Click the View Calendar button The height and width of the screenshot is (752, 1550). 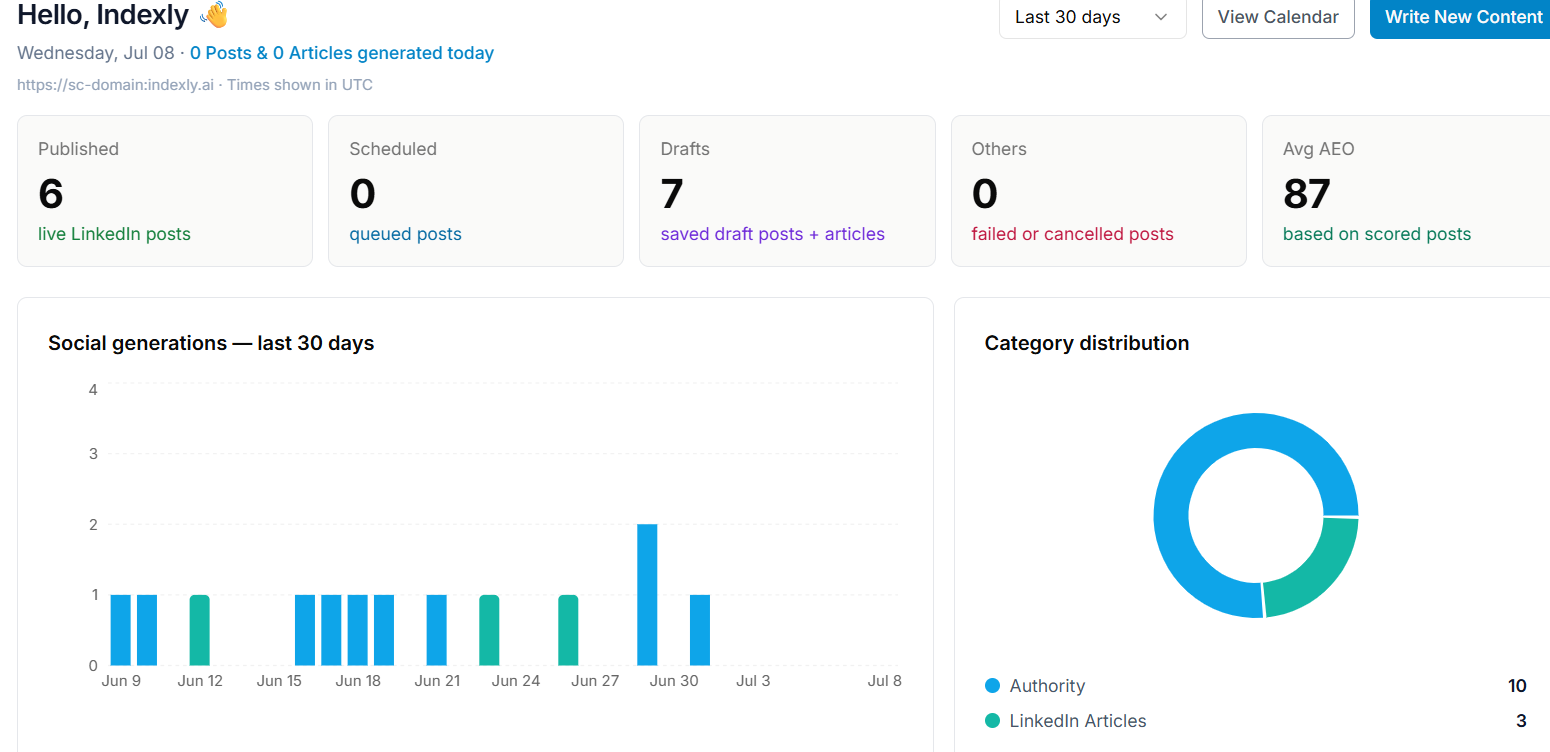1278,17
